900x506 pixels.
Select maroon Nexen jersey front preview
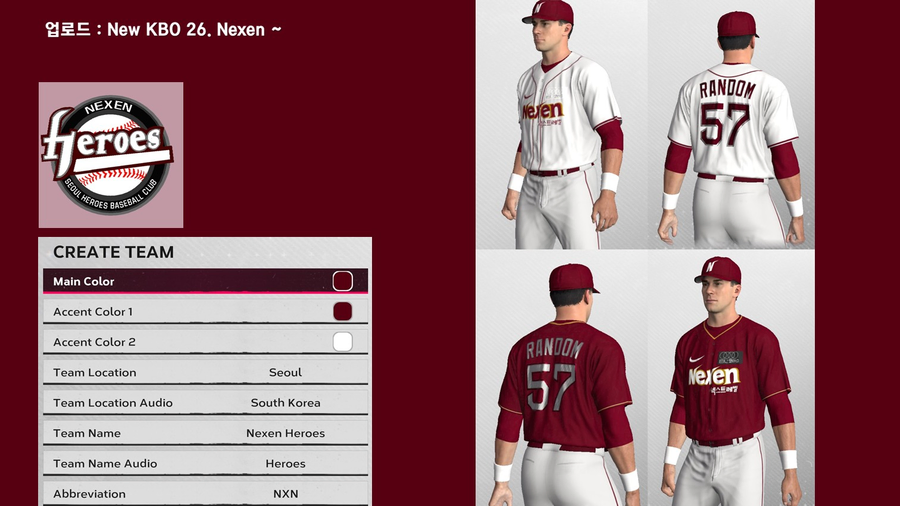pos(731,378)
